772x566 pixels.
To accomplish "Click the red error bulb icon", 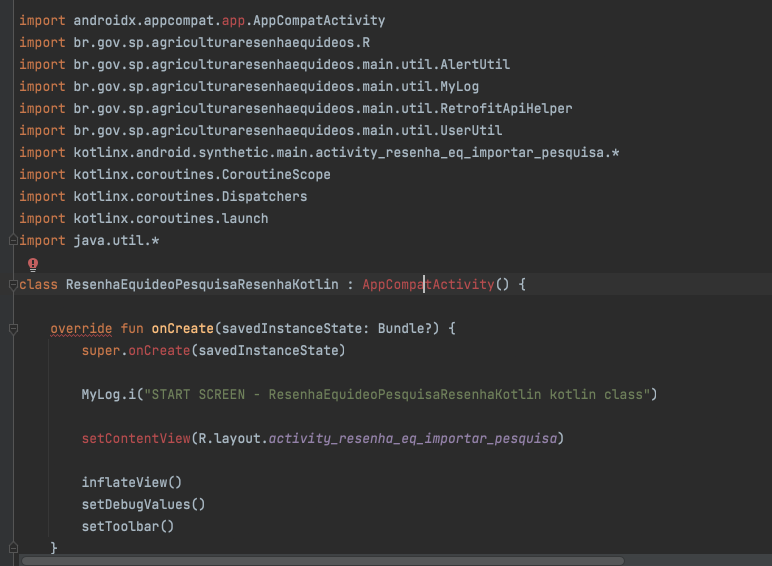I will [x=33, y=265].
